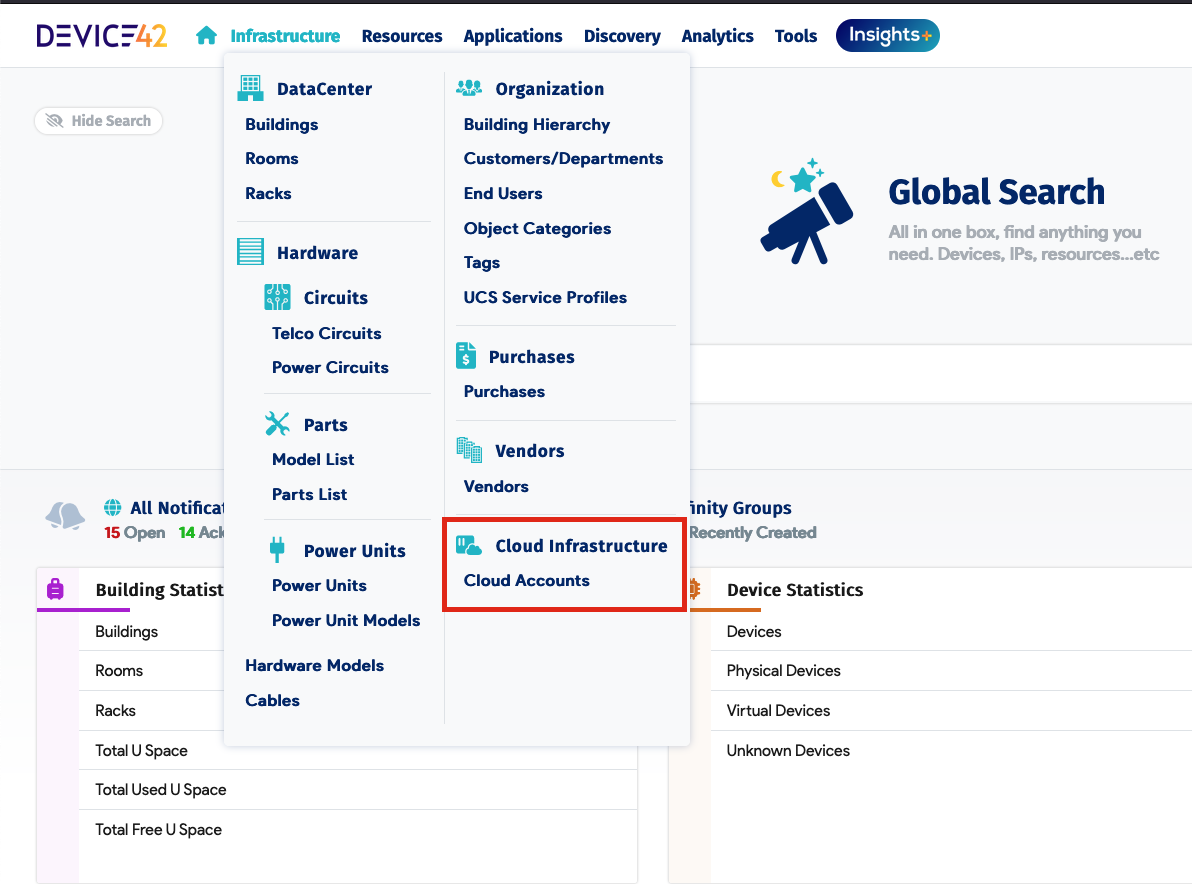Viewport: 1192px width, 884px height.
Task: Click the Device Statistics heading
Action: (795, 590)
